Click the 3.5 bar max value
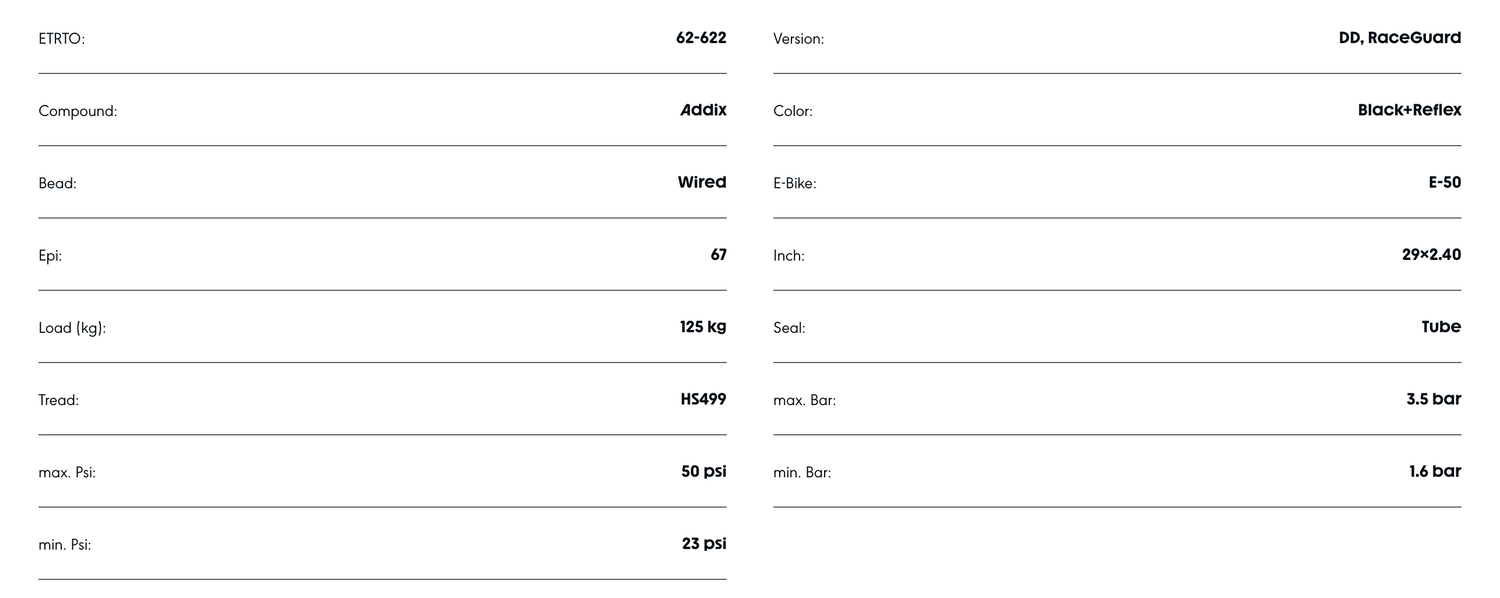This screenshot has width=1500, height=598. [x=1433, y=399]
